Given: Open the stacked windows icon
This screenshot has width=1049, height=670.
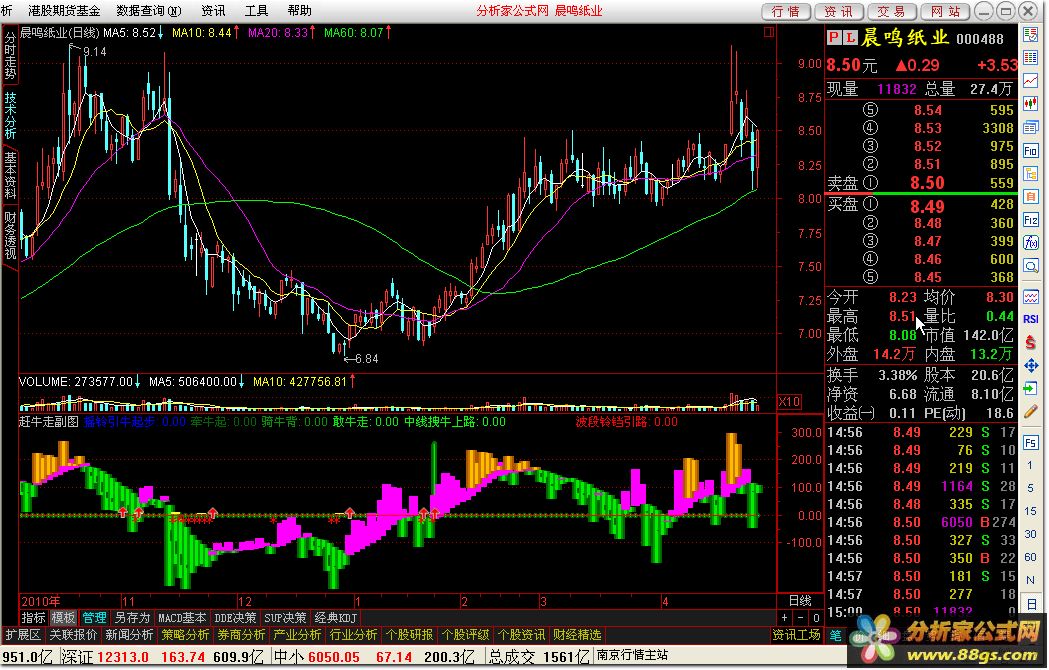Looking at the screenshot, I should point(1031,129).
